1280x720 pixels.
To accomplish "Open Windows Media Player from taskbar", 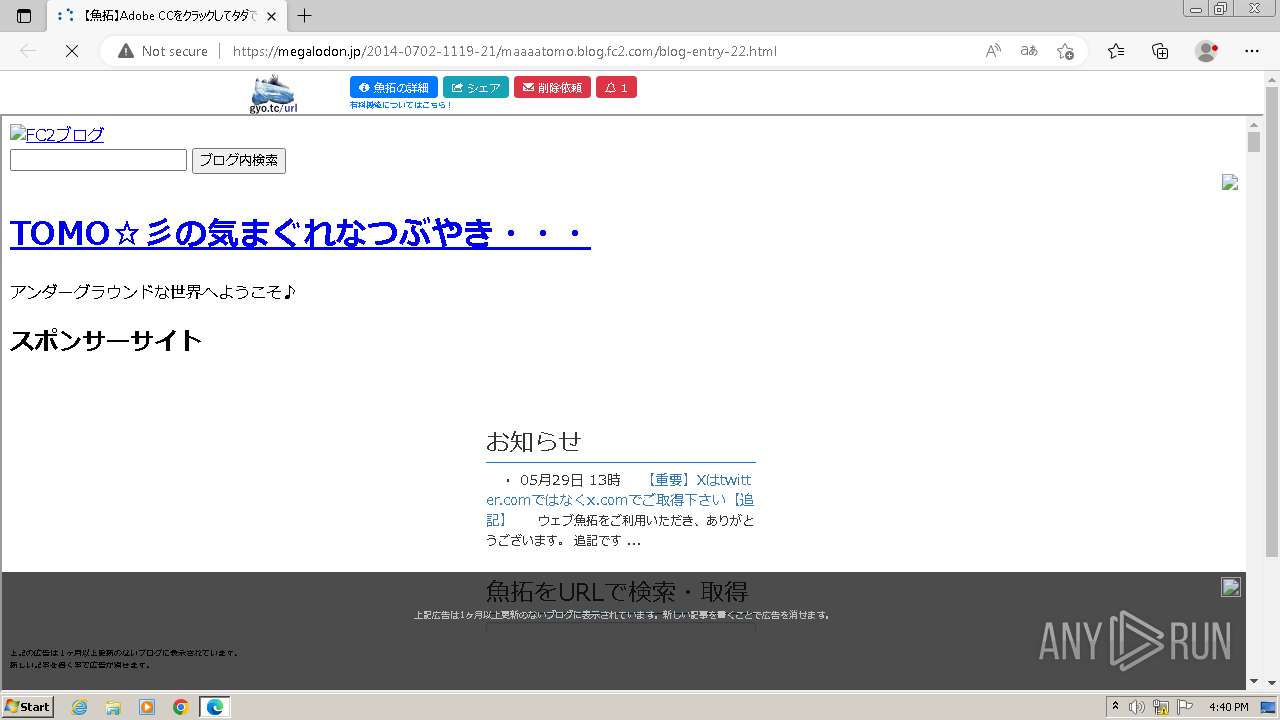I will (147, 707).
